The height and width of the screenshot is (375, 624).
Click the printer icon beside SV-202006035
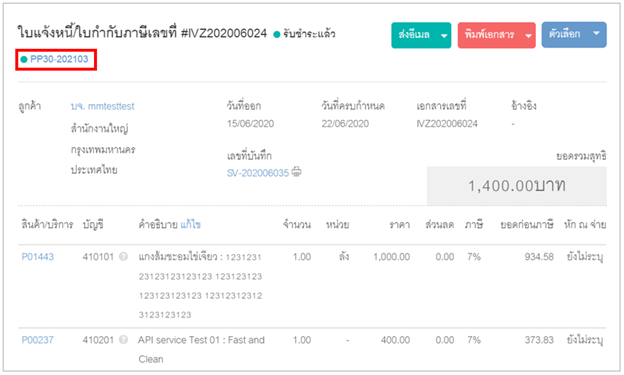296,172
